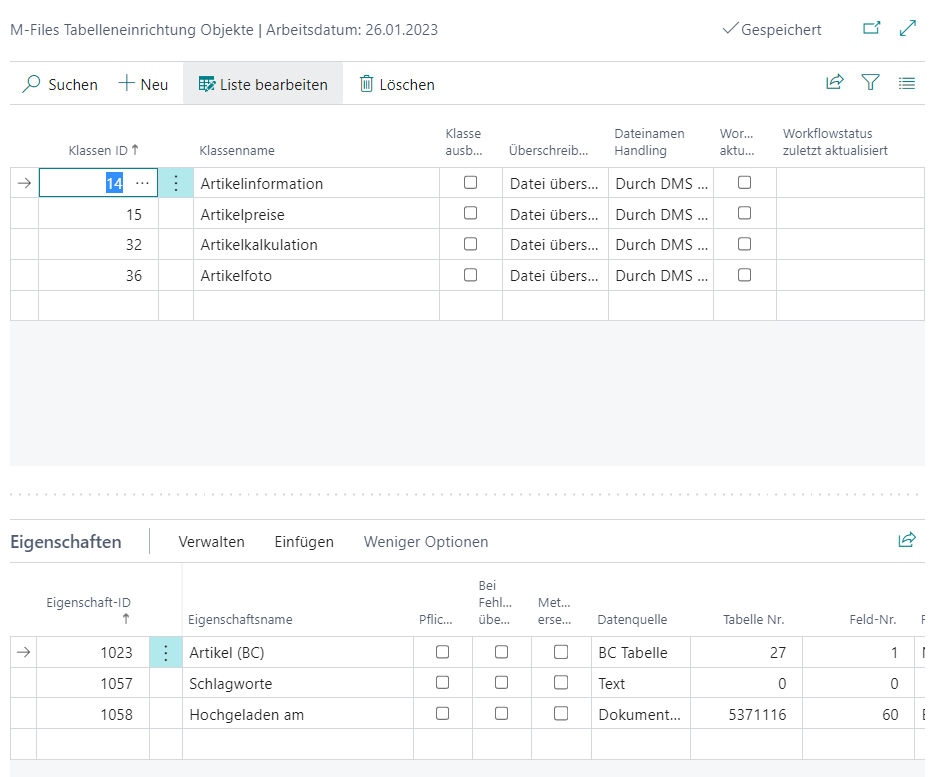The width and height of the screenshot is (934, 777).
Task: Click the Suchen magnifier icon
Action: point(31,84)
